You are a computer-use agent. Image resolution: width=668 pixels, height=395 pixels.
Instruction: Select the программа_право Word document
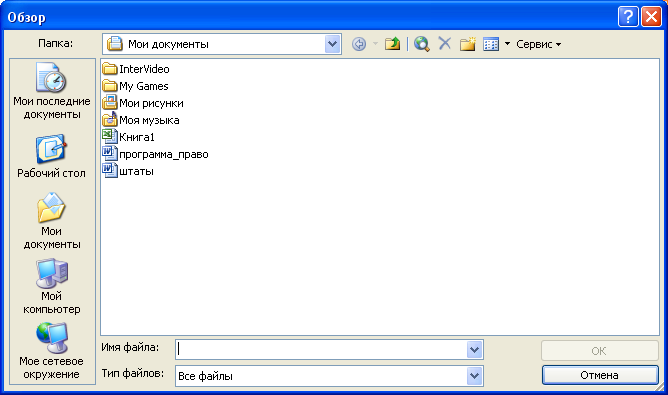155,154
